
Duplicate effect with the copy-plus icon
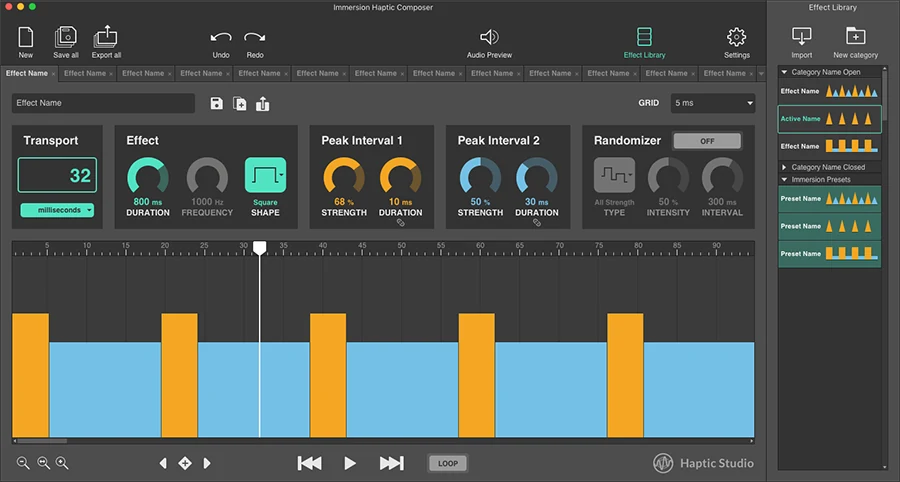point(239,103)
